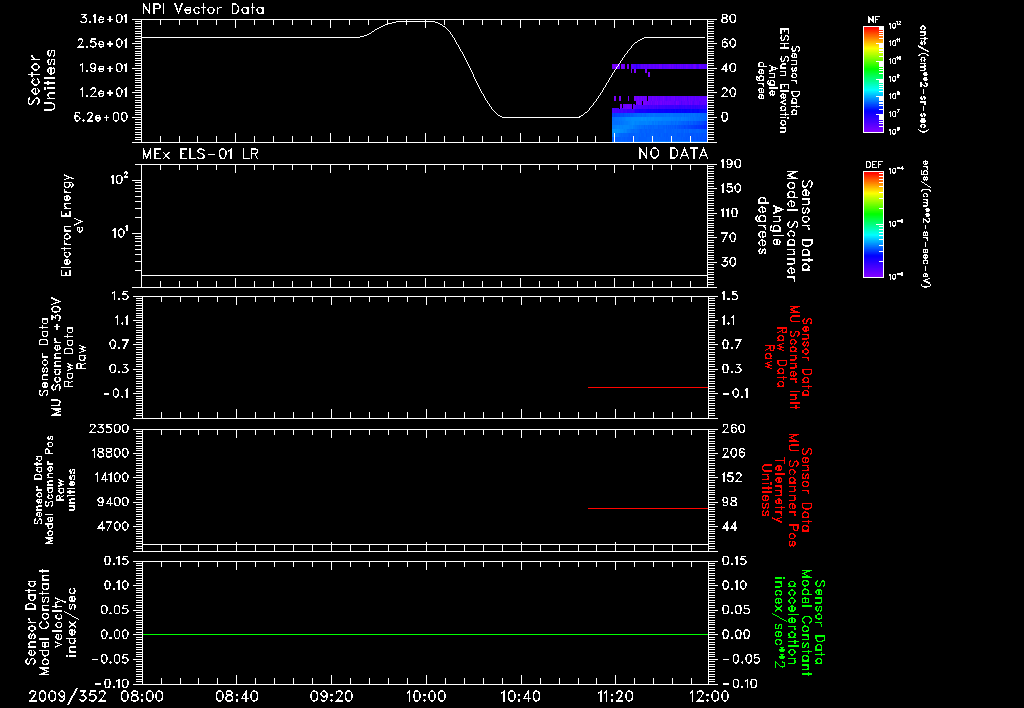Click the purple NPI band near sector 19
Screen dimensions: 1024x708
click(660, 67)
